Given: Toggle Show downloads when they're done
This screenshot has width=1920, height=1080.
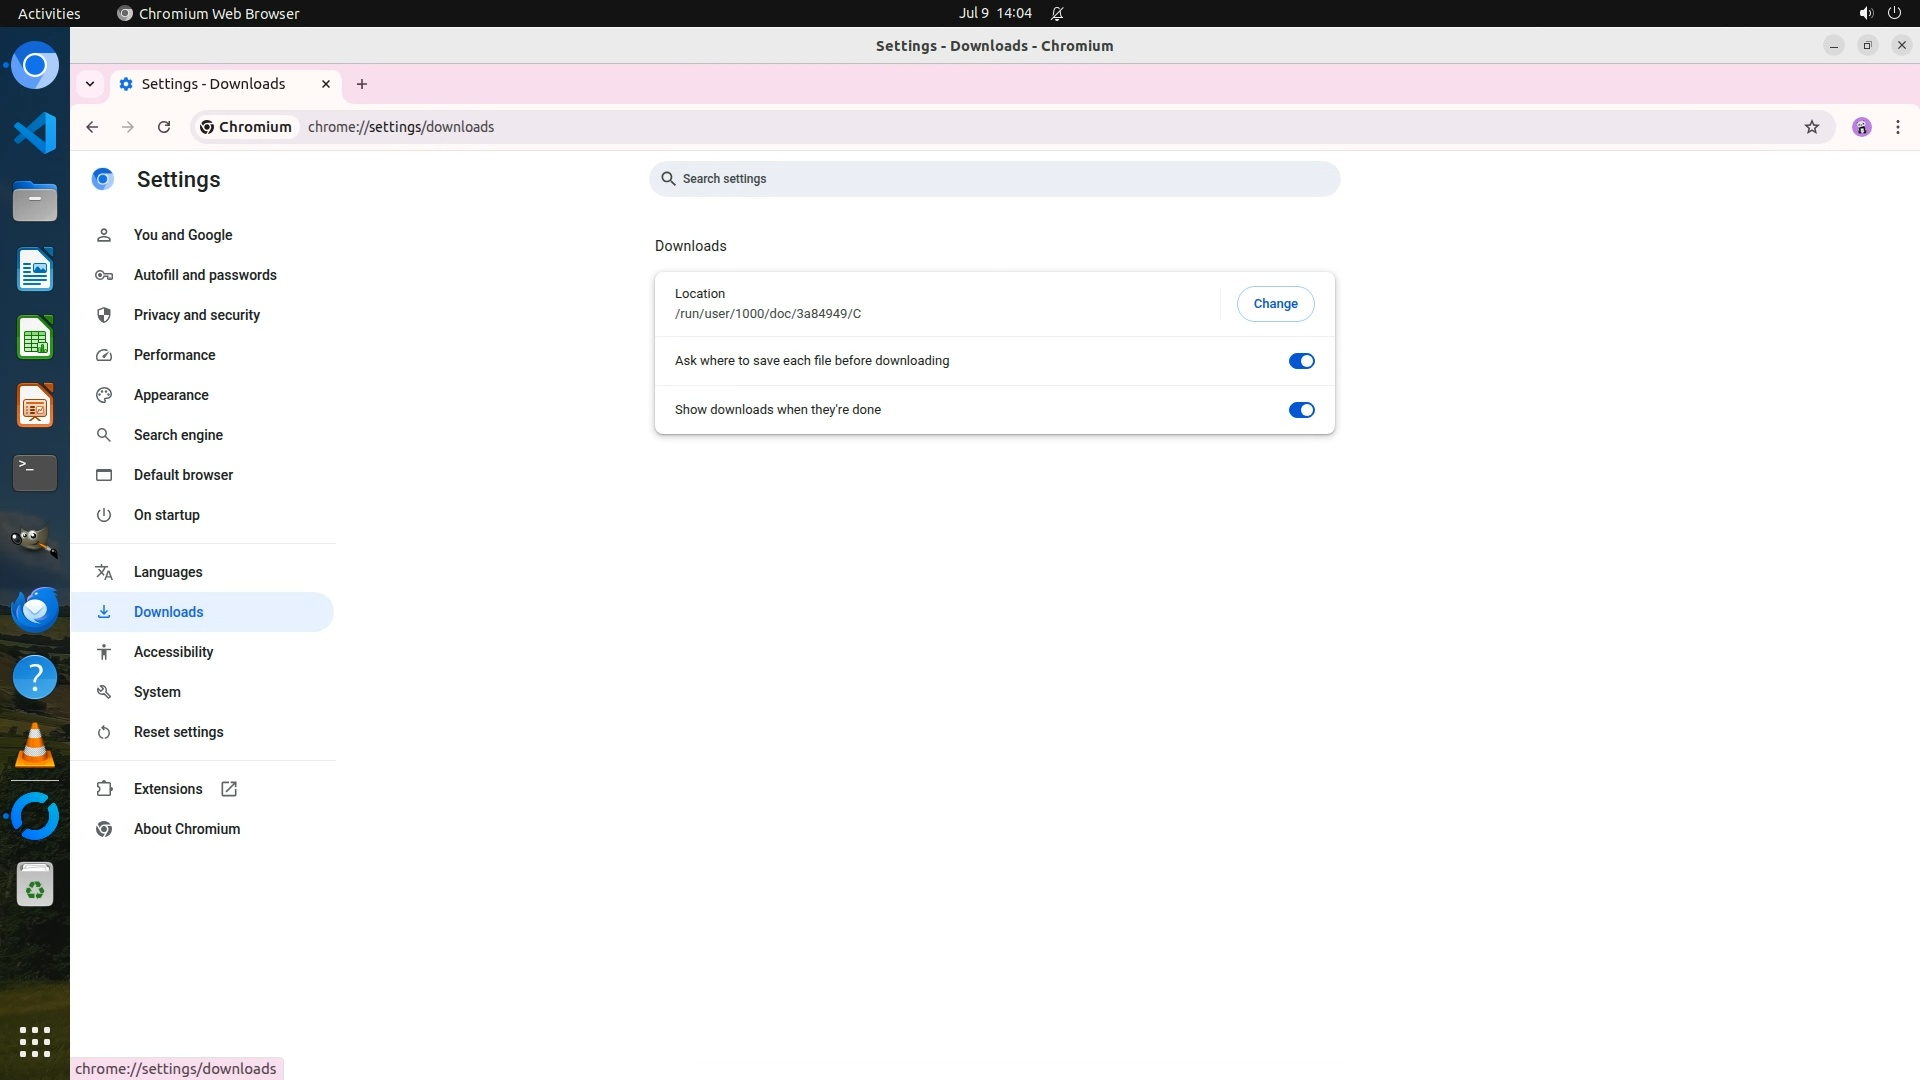Looking at the screenshot, I should [x=1301, y=410].
